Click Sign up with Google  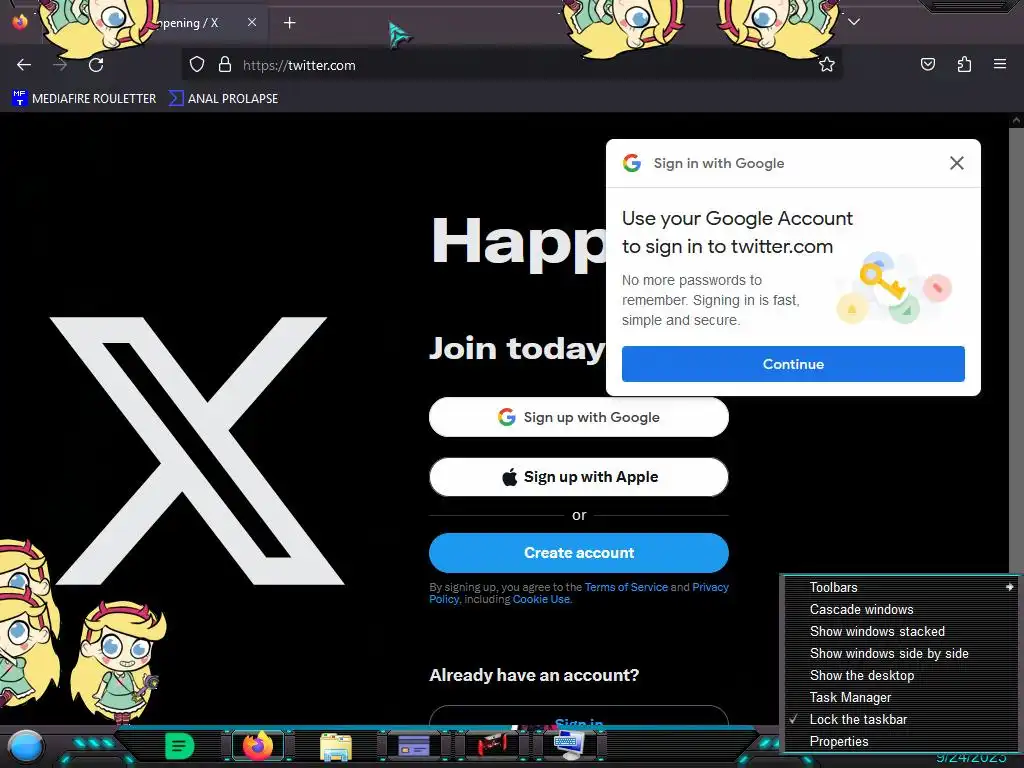point(579,417)
